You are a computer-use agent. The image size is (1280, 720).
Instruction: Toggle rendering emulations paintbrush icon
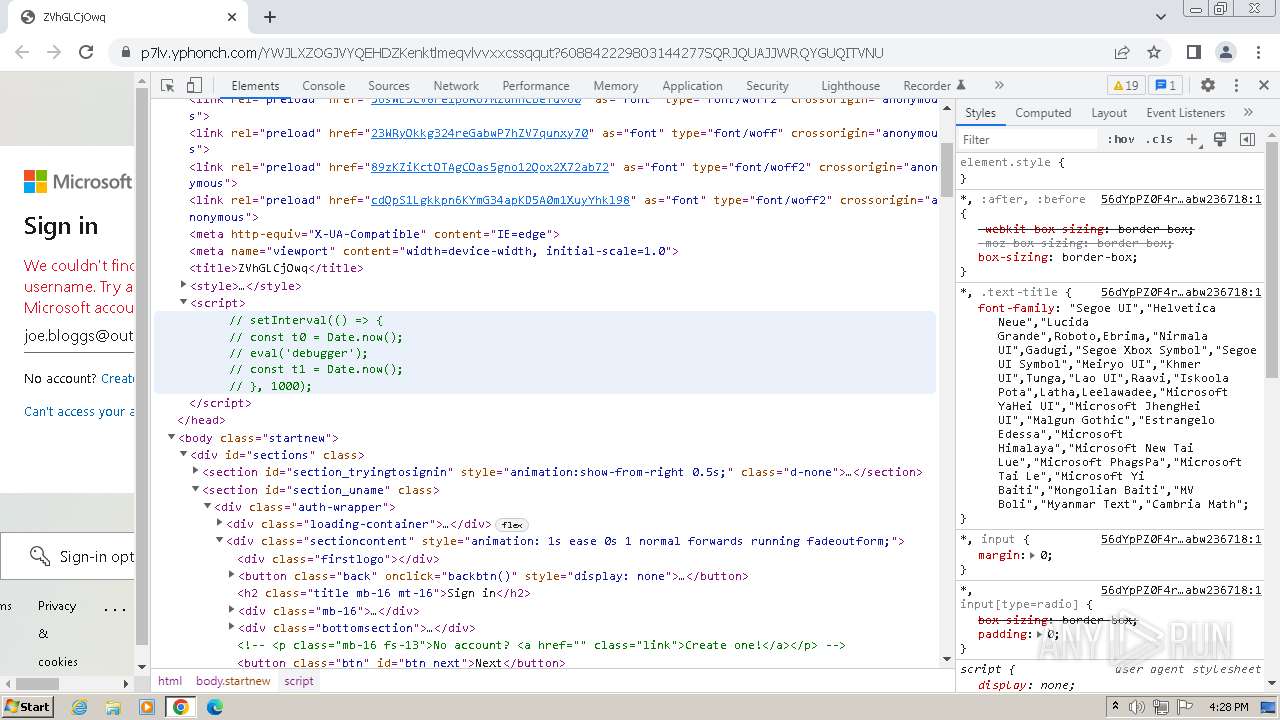point(1220,140)
